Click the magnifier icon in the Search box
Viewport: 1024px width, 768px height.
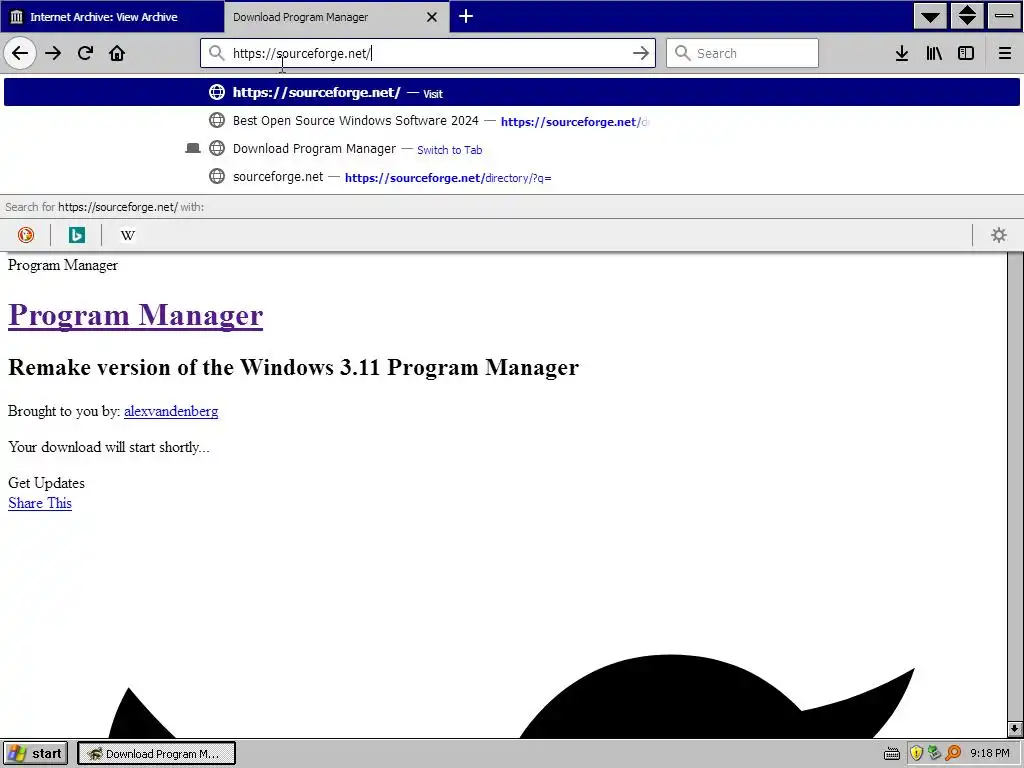(x=682, y=53)
